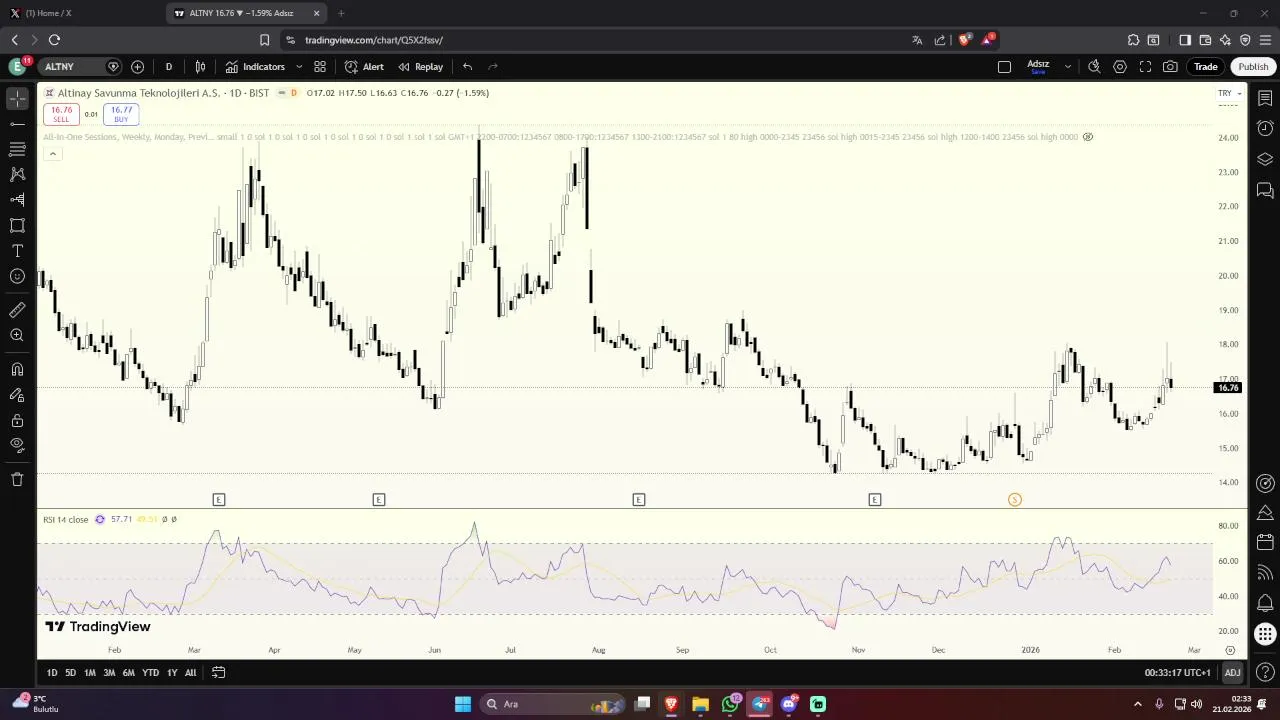Select the 1D time range
Screen dimensions: 1280x720
coord(52,673)
